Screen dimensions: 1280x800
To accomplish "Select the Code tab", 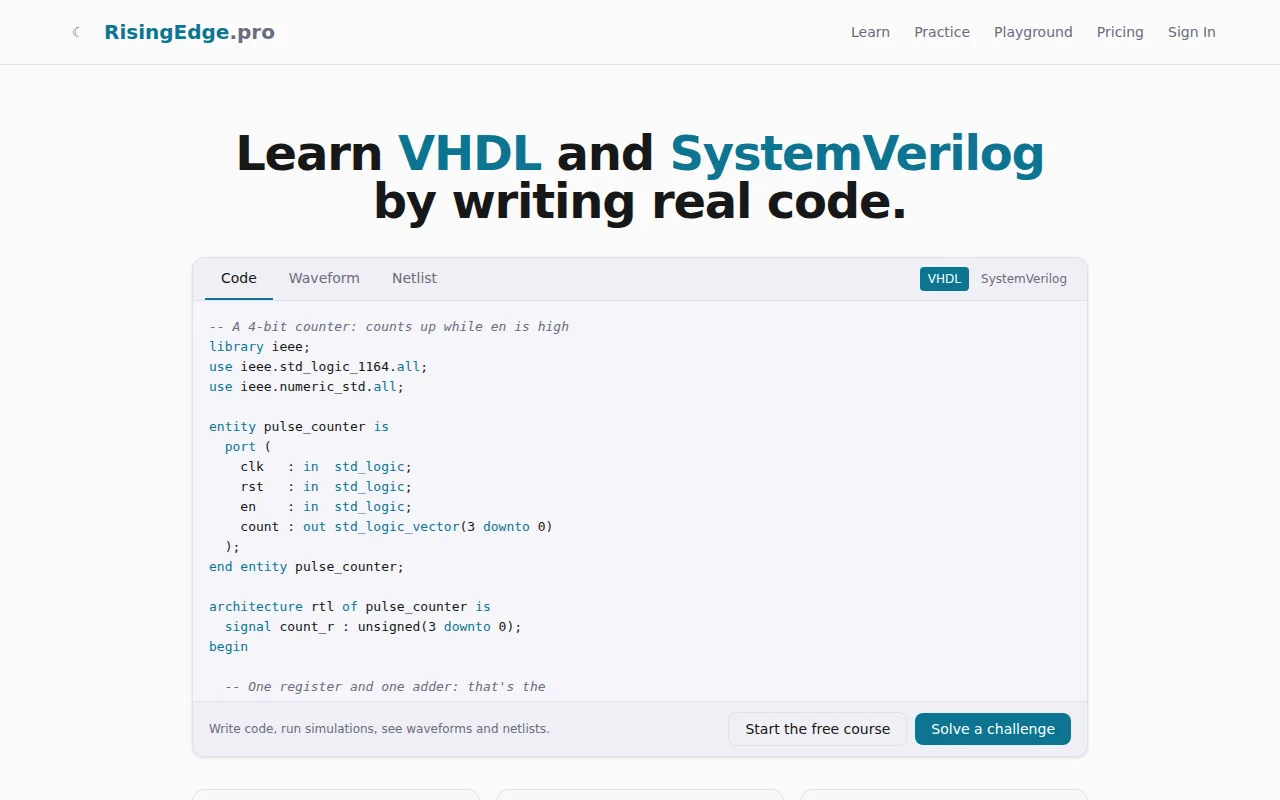I will tap(239, 279).
